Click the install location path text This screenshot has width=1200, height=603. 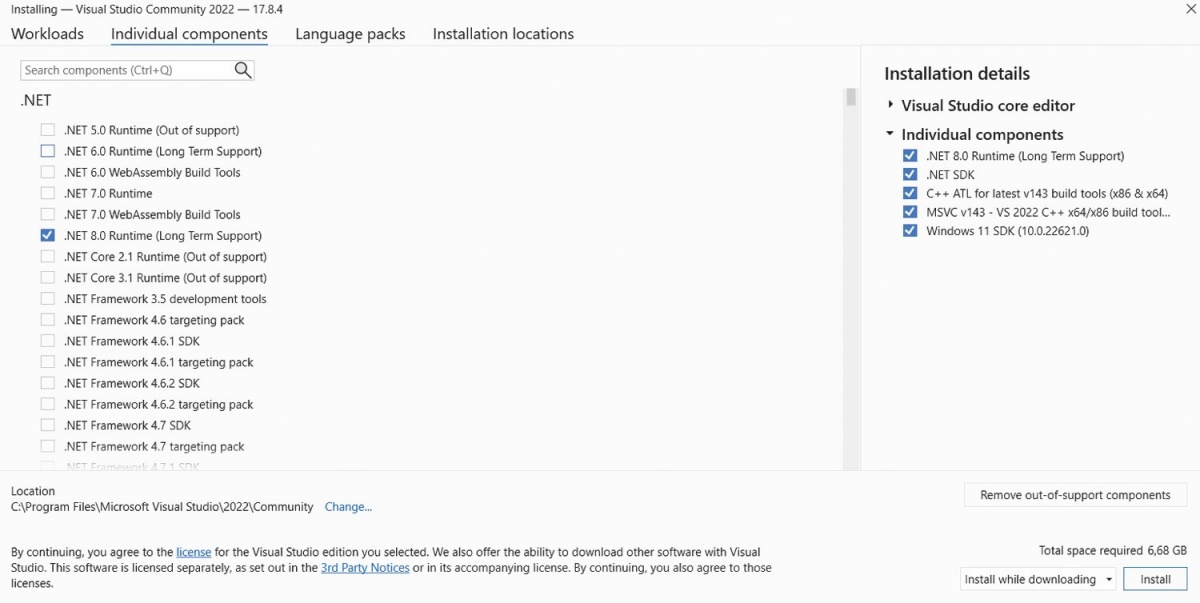[162, 507]
